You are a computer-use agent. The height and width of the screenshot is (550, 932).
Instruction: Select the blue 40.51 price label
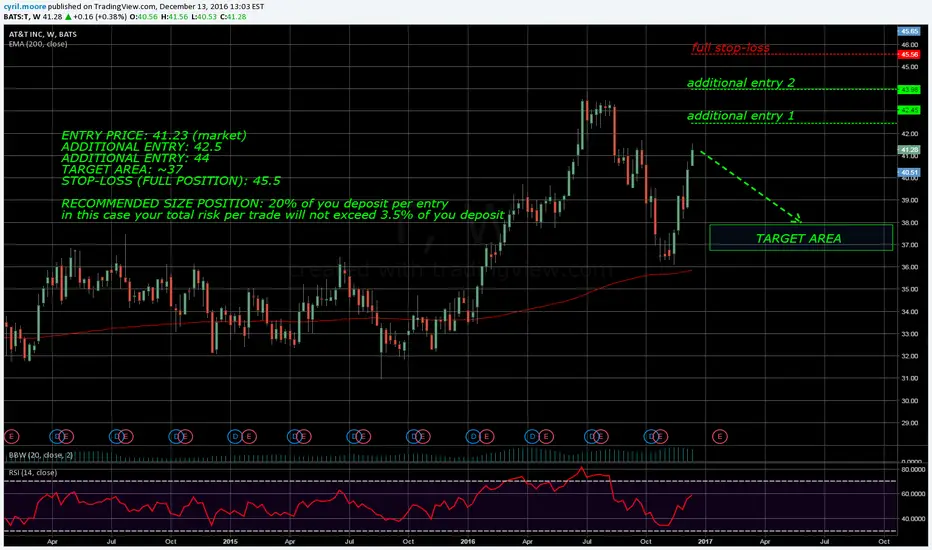909,172
